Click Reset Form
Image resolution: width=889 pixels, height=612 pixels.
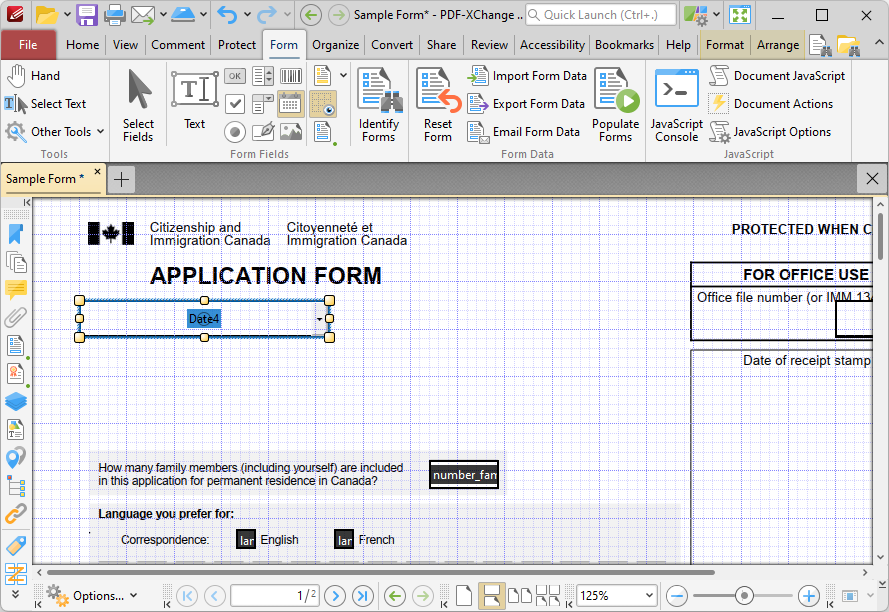438,105
